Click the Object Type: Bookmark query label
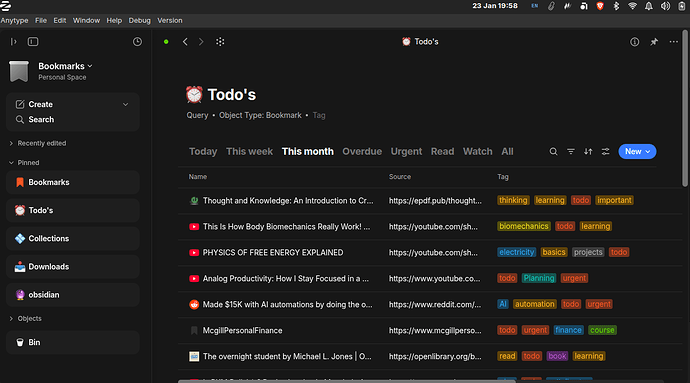This screenshot has width=690, height=383. tap(260, 115)
